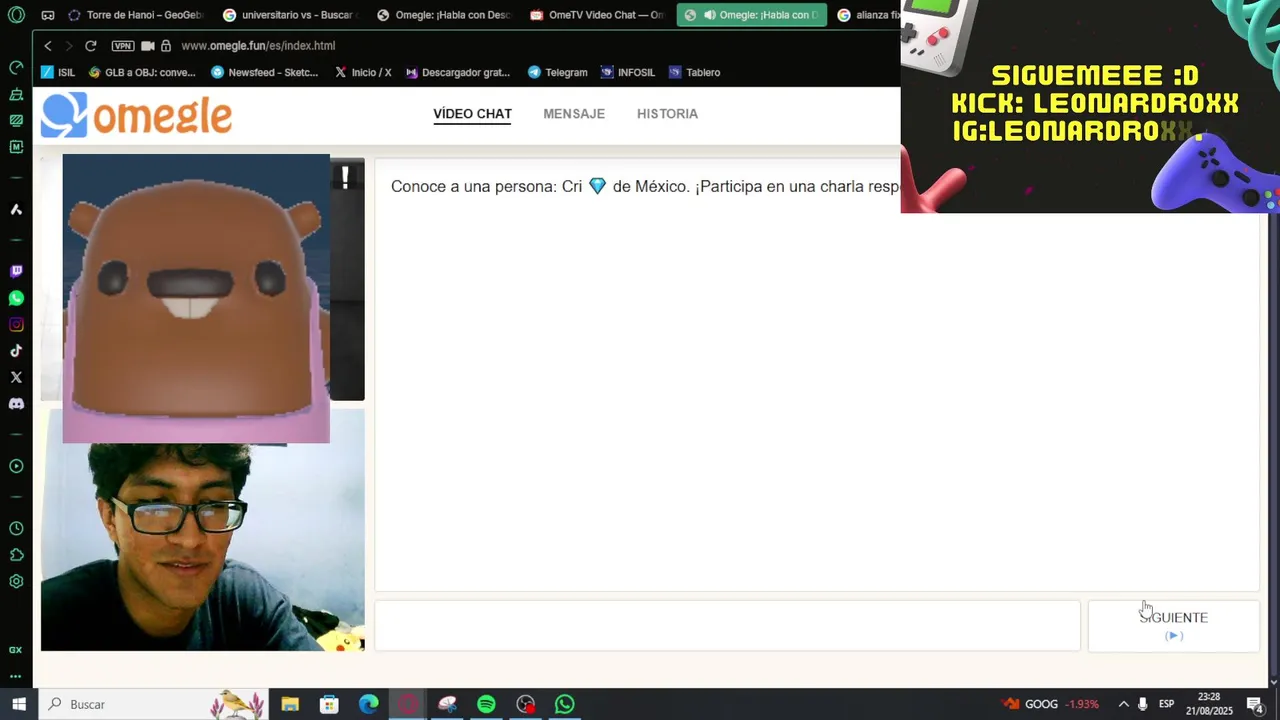Open ESP language input selector
The width and height of the screenshot is (1280, 720).
coord(1166,704)
